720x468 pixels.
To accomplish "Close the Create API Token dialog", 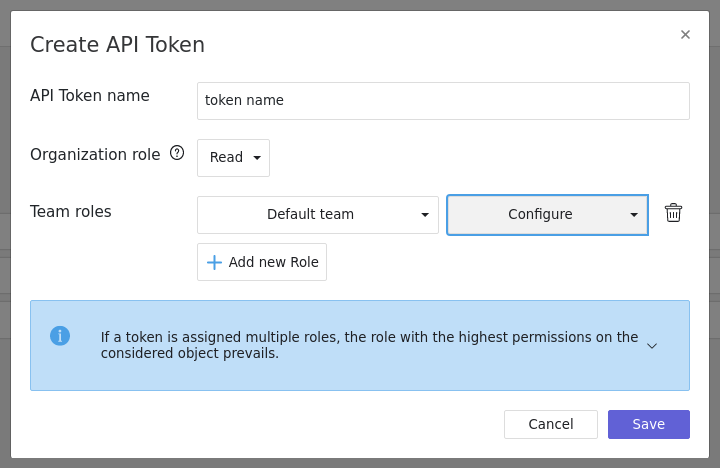I will pos(685,35).
